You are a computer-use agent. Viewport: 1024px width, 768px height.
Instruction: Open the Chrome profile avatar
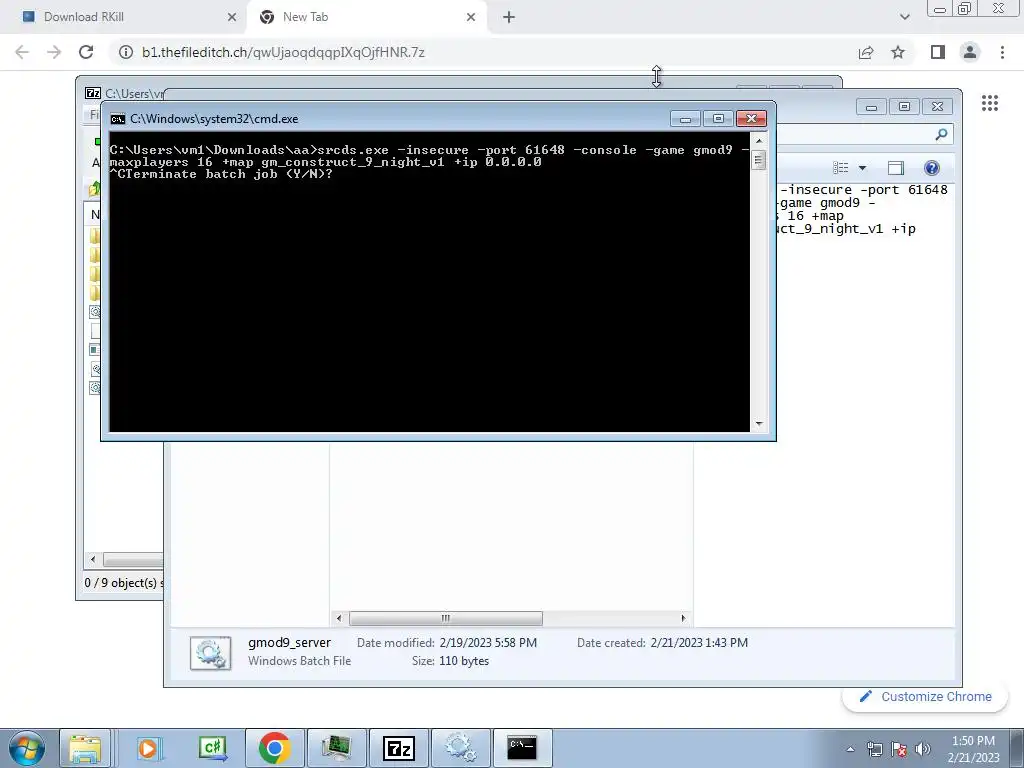click(x=970, y=52)
